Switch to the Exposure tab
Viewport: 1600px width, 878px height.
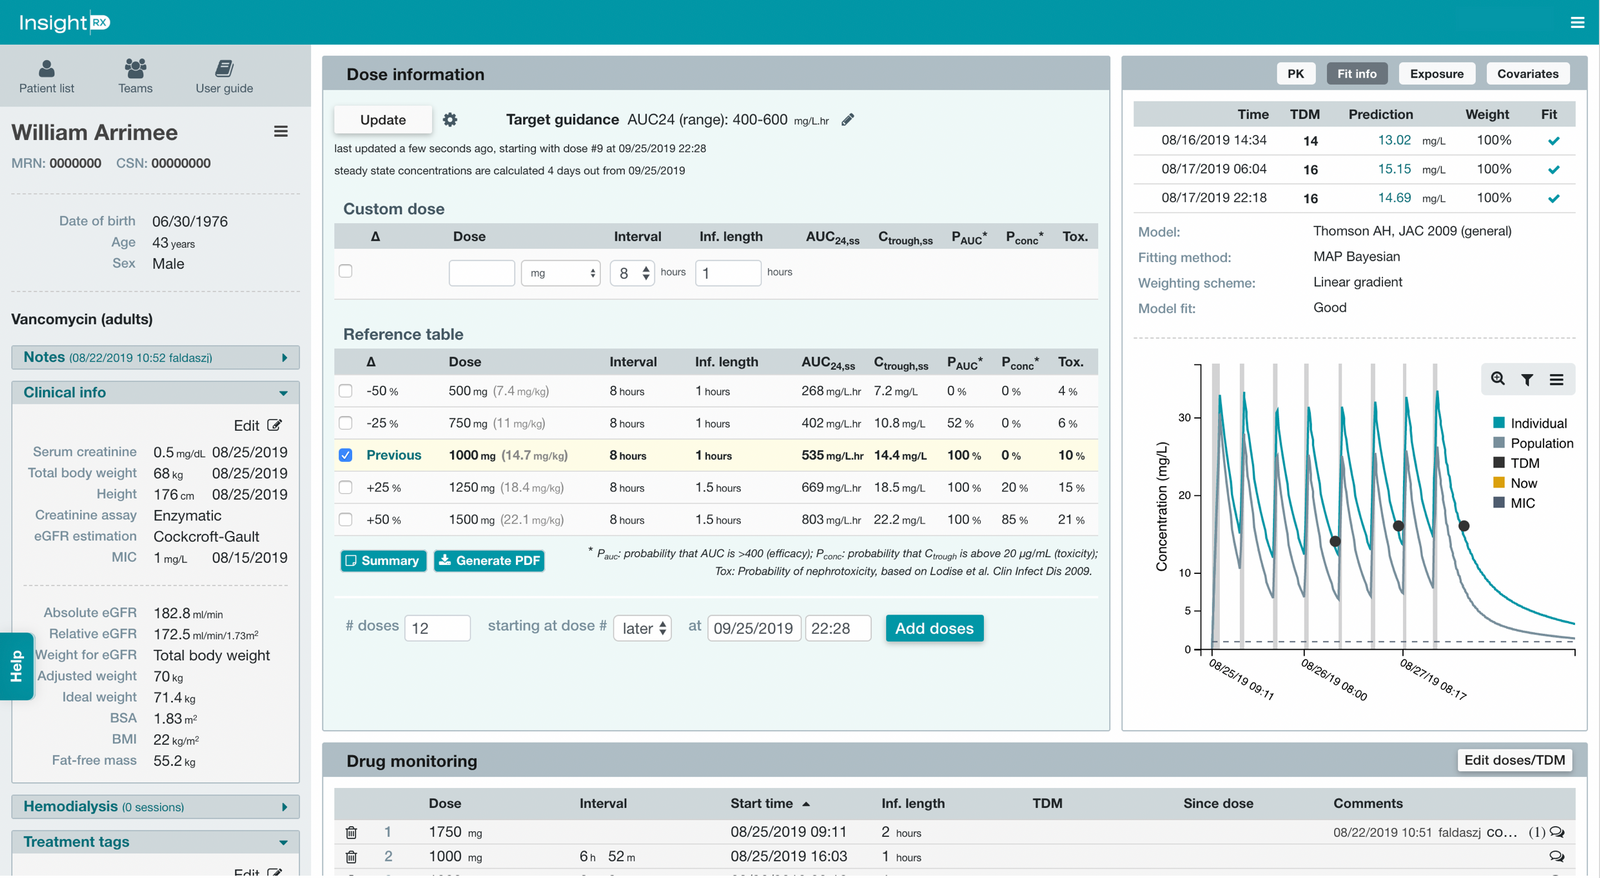(x=1436, y=74)
